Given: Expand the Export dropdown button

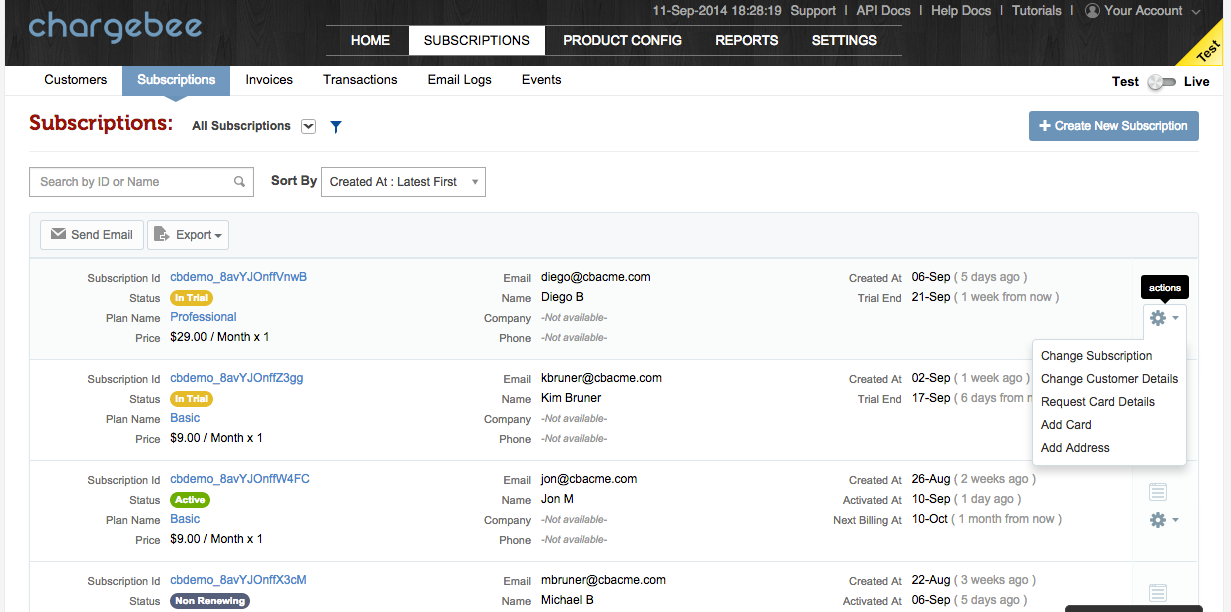Looking at the screenshot, I should pos(188,235).
